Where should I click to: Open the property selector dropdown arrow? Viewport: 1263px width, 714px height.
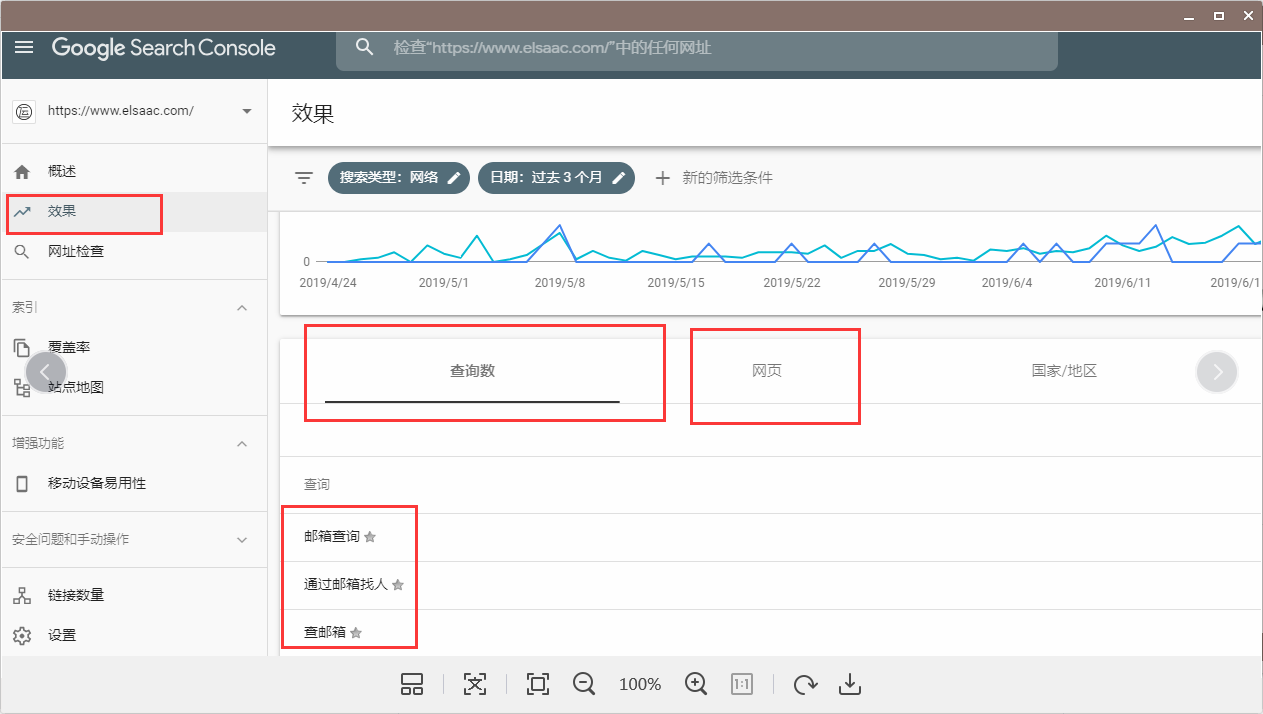pos(247,111)
